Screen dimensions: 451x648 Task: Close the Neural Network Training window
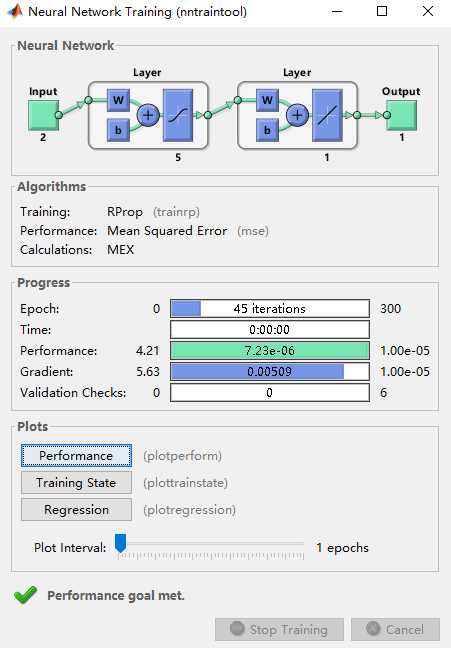(x=428, y=12)
